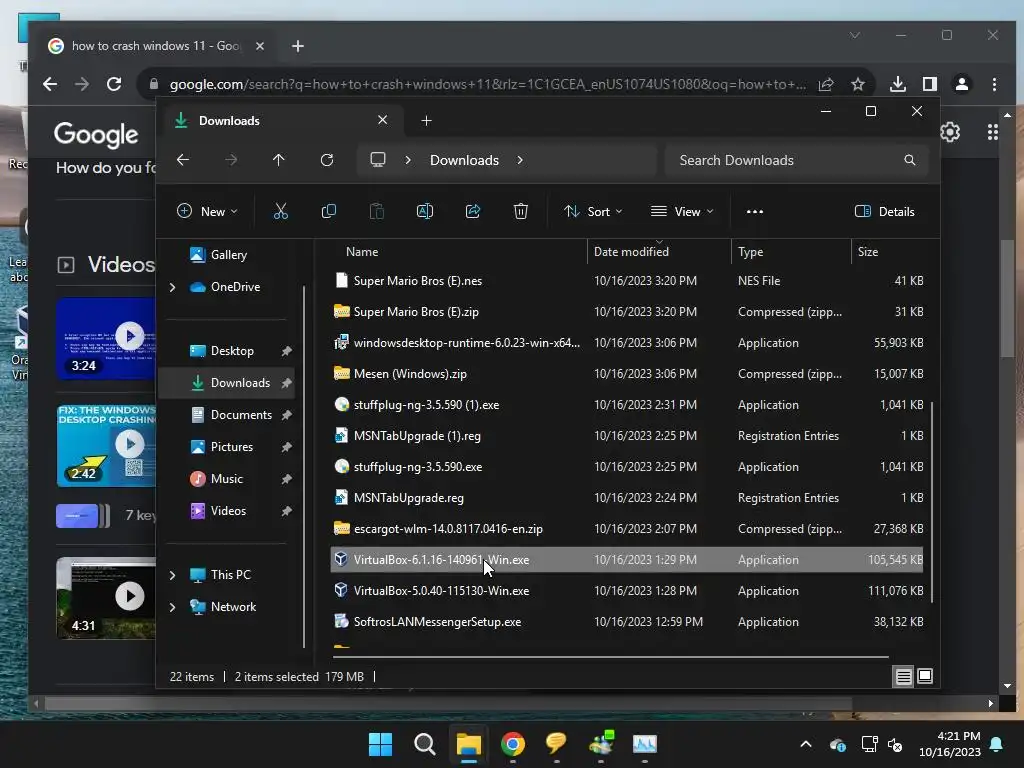Toggle the Details pane

[884, 211]
